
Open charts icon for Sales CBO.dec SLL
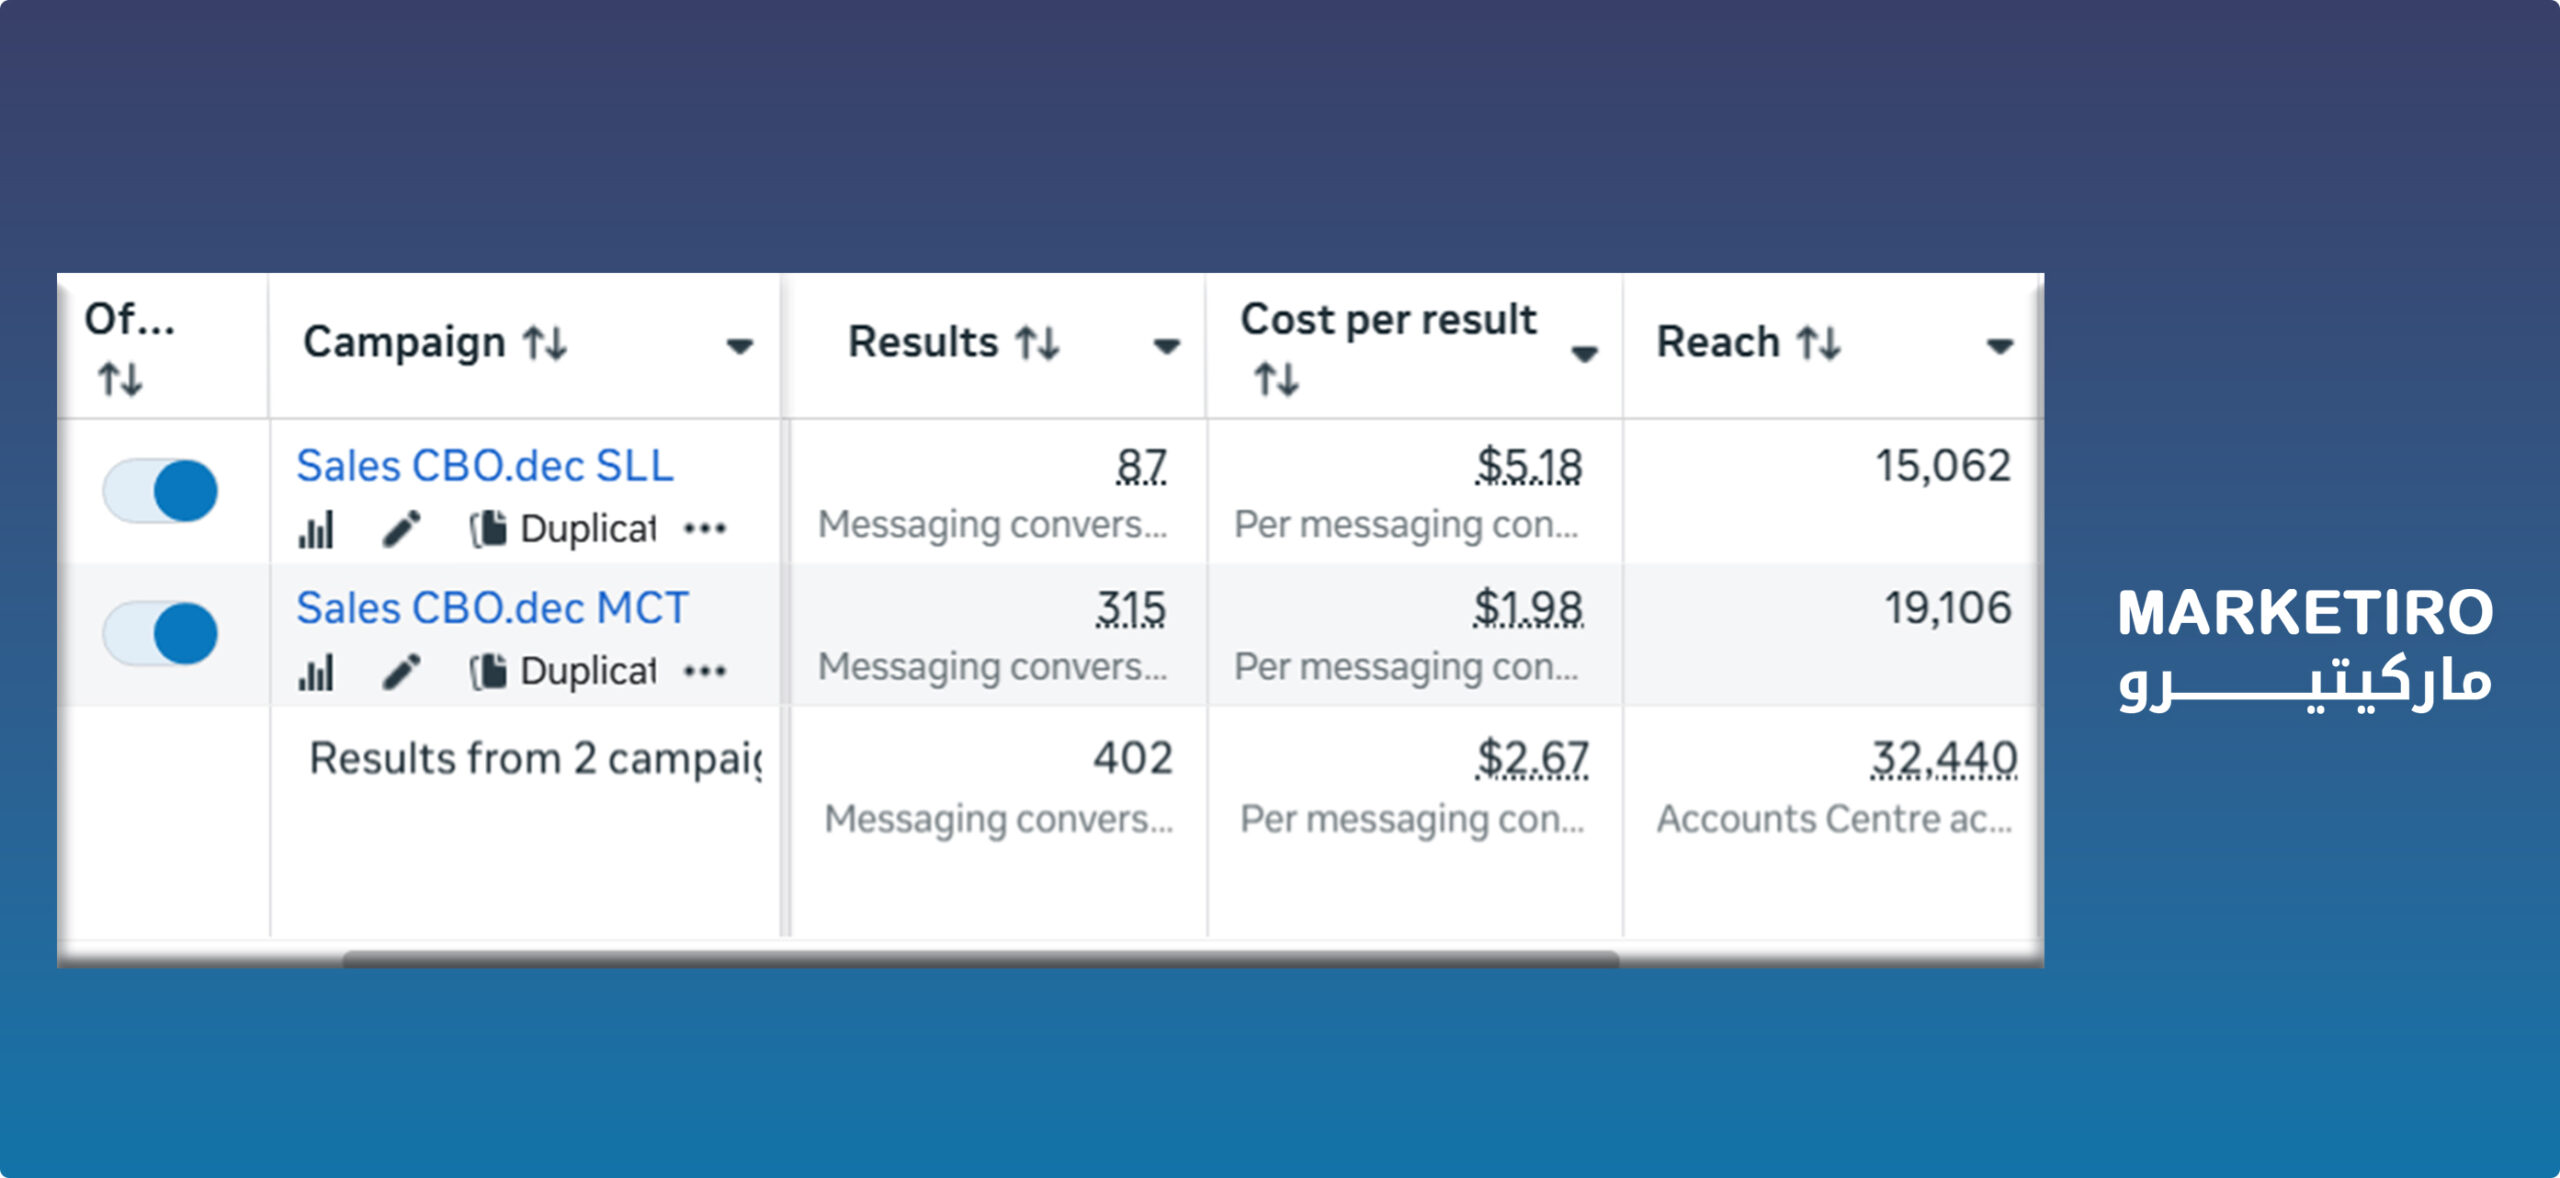tap(316, 530)
